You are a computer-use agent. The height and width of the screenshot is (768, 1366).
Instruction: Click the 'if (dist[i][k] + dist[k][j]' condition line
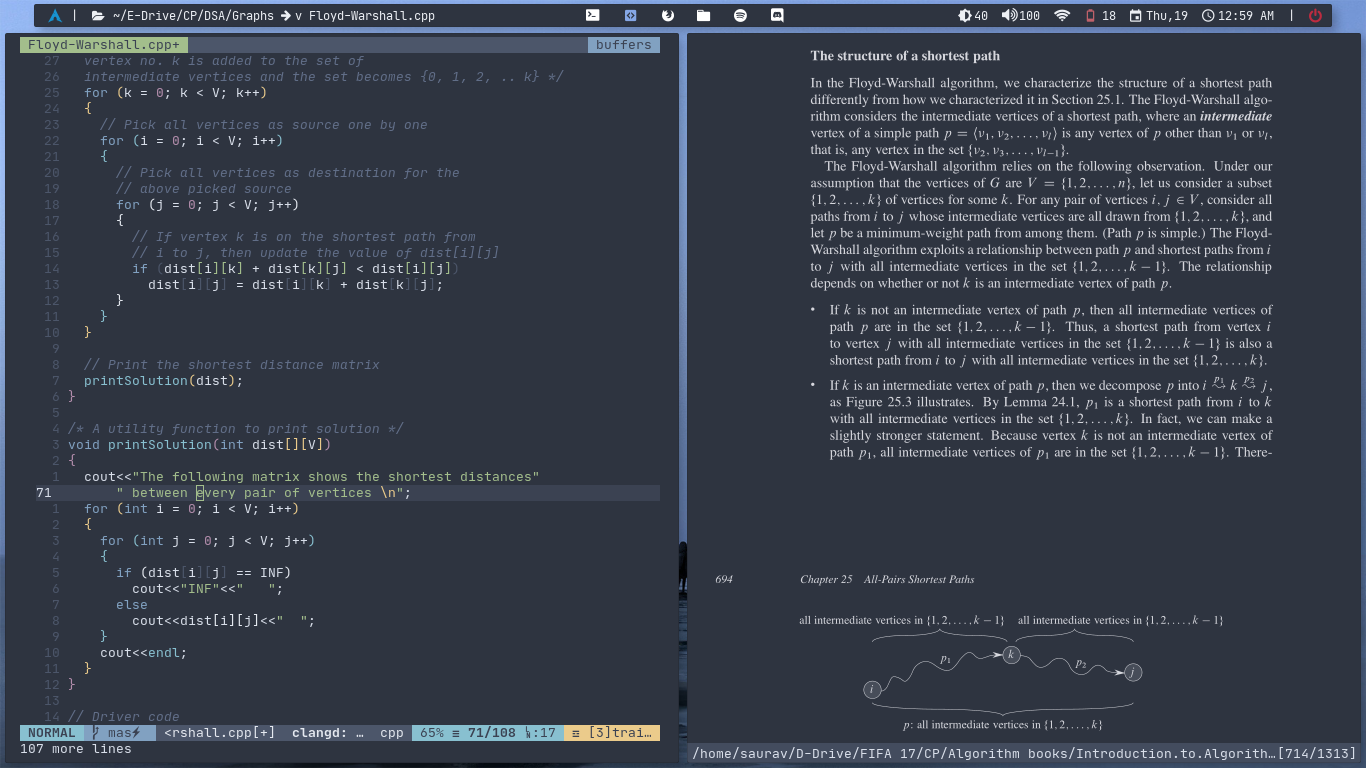pos(295,269)
